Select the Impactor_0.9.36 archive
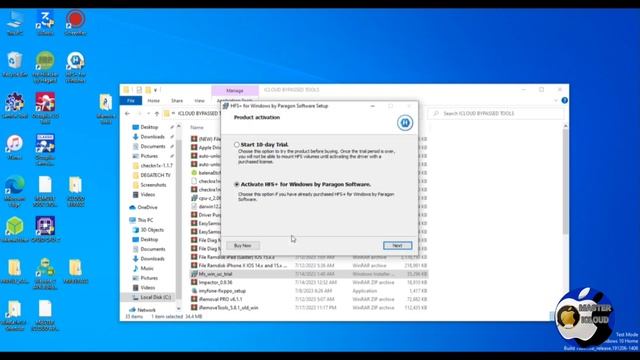The height and width of the screenshot is (360, 640). (x=309, y=282)
